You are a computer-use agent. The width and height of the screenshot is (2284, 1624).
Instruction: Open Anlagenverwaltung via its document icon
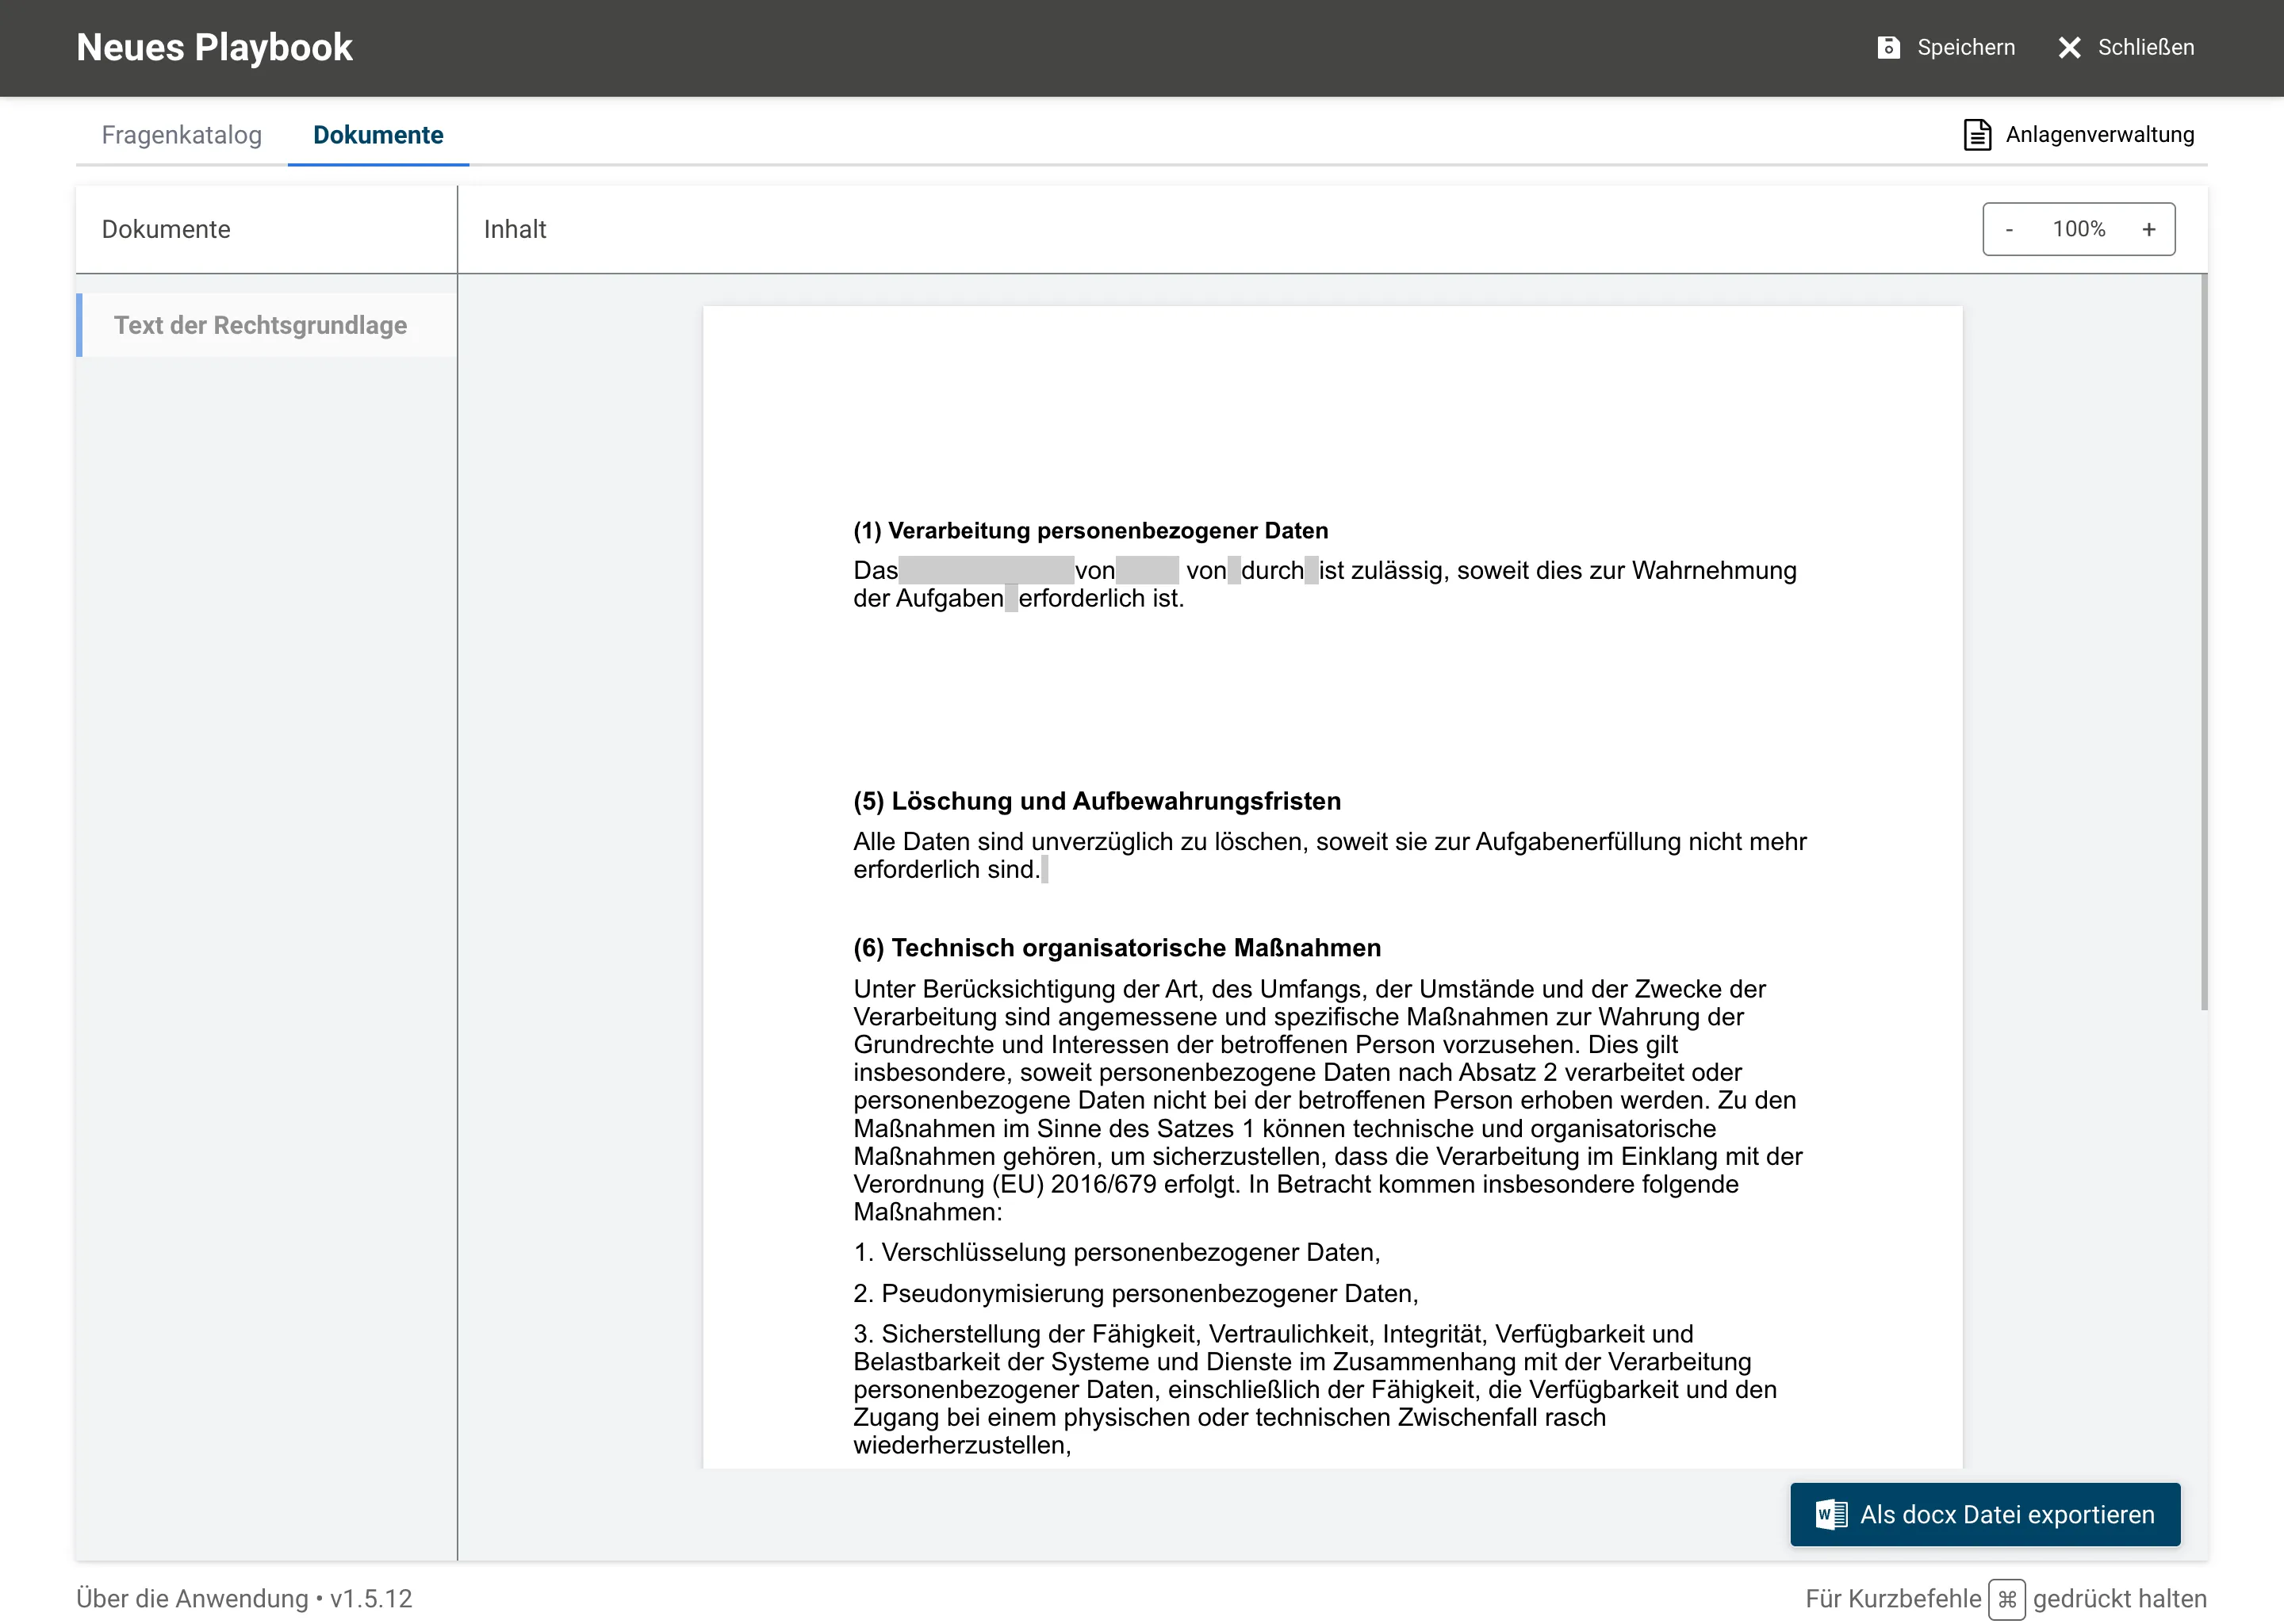tap(1977, 134)
